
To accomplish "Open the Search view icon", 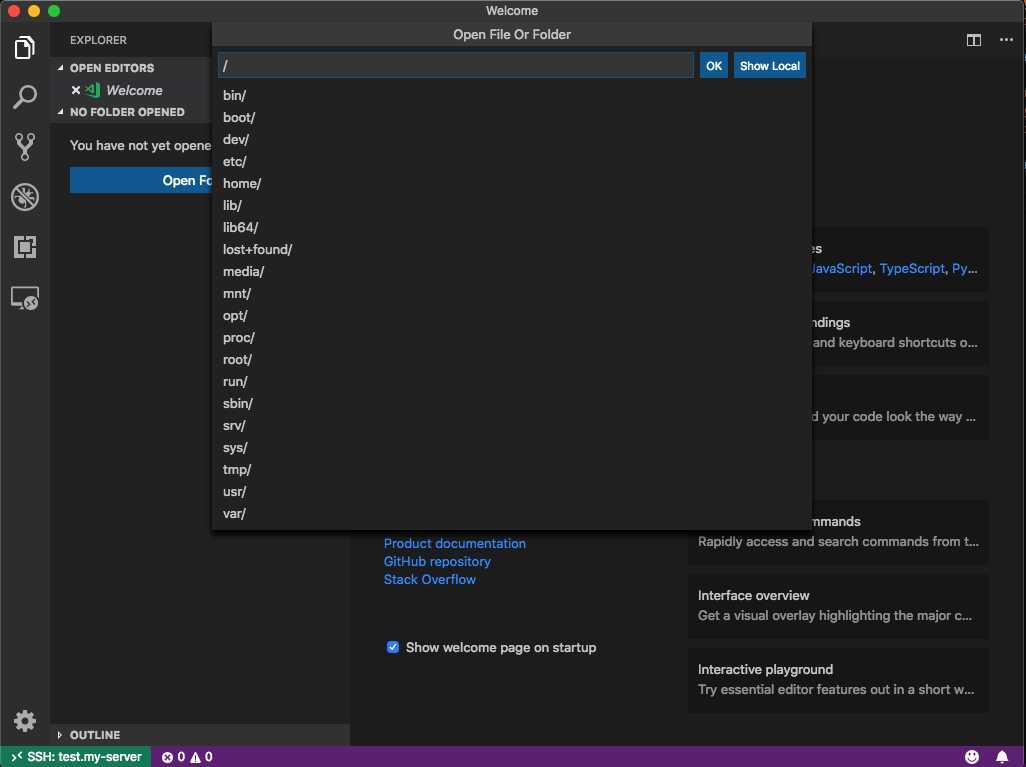I will click(x=25, y=97).
